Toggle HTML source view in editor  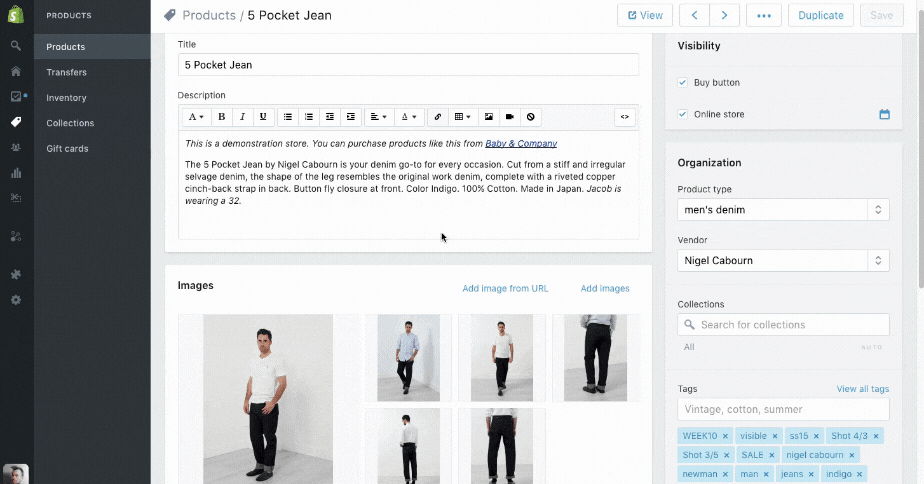624,117
